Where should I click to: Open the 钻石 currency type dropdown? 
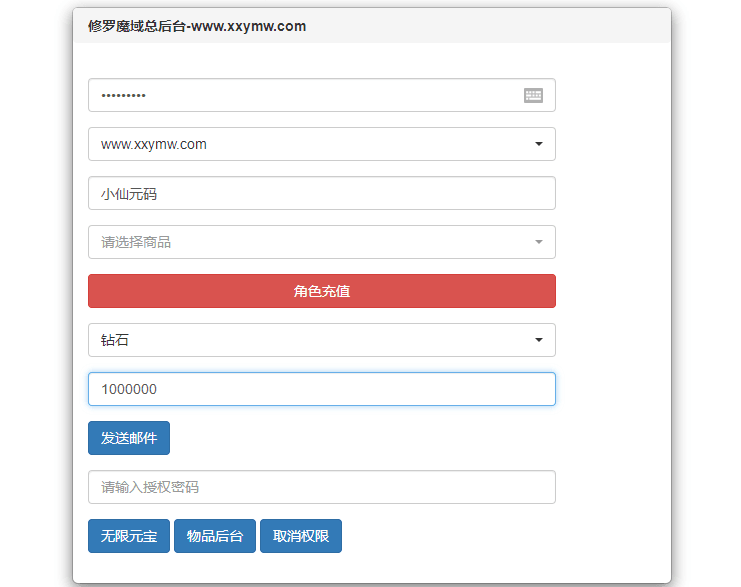[x=322, y=340]
